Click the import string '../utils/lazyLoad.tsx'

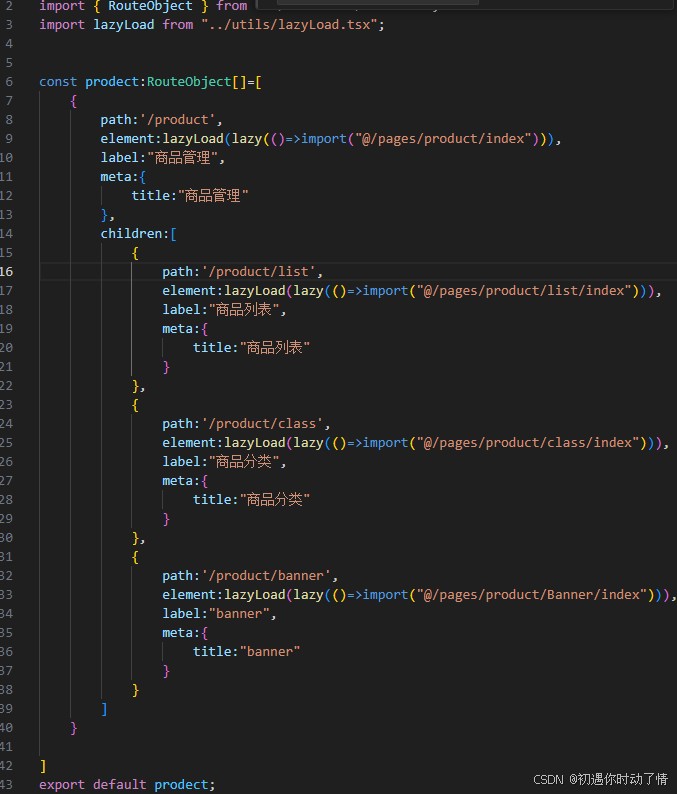[289, 25]
